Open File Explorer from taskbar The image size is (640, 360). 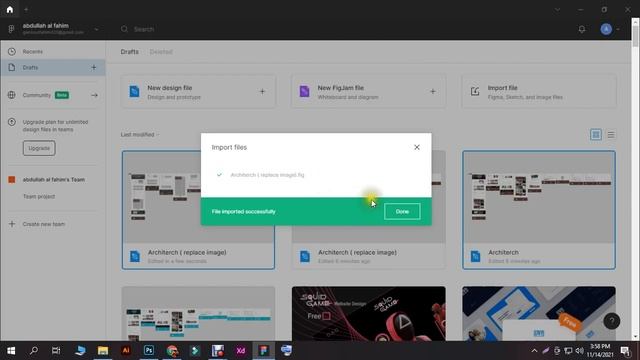(102, 351)
